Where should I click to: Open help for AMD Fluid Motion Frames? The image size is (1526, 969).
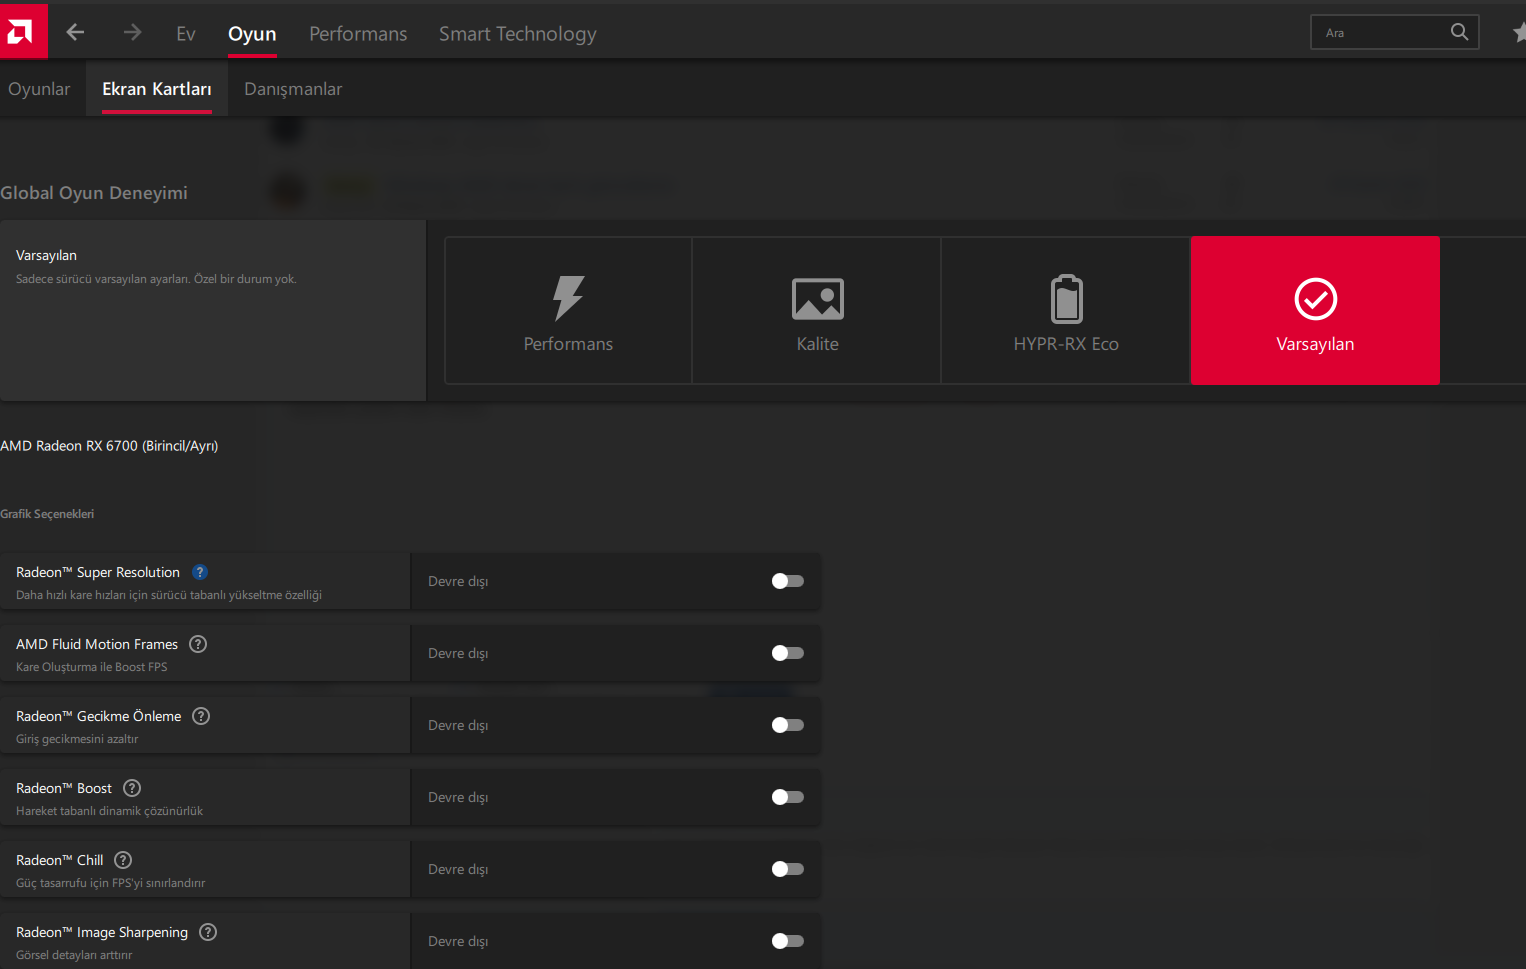point(198,644)
